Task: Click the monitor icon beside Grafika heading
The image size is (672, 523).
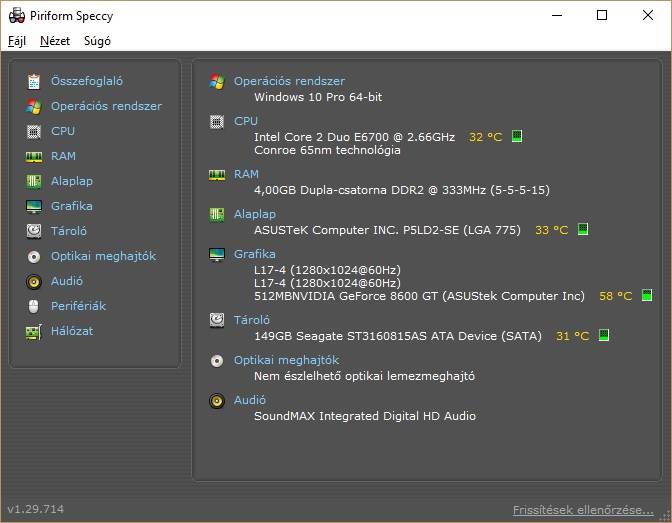Action: 217,255
